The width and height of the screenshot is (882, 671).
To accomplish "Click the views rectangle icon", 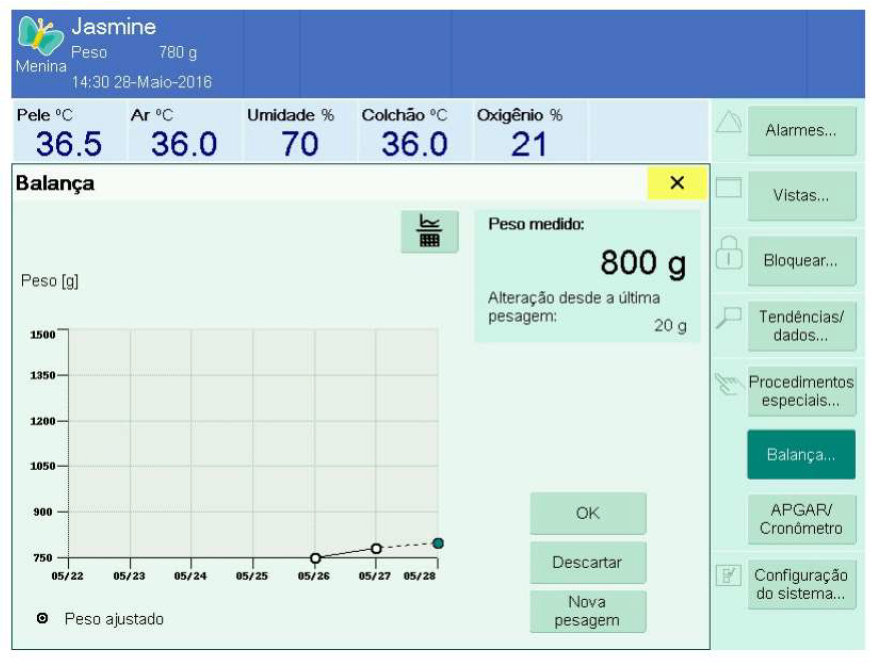I will click(728, 187).
